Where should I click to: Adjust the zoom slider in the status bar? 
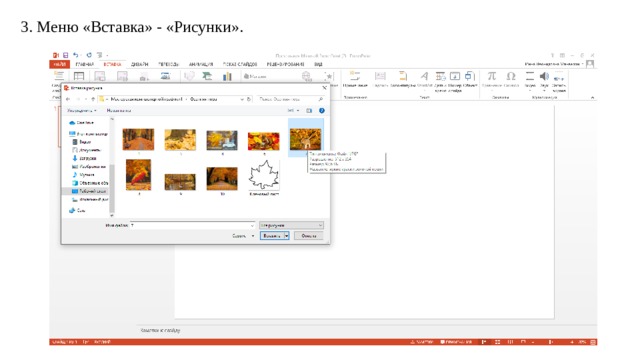(x=550, y=342)
